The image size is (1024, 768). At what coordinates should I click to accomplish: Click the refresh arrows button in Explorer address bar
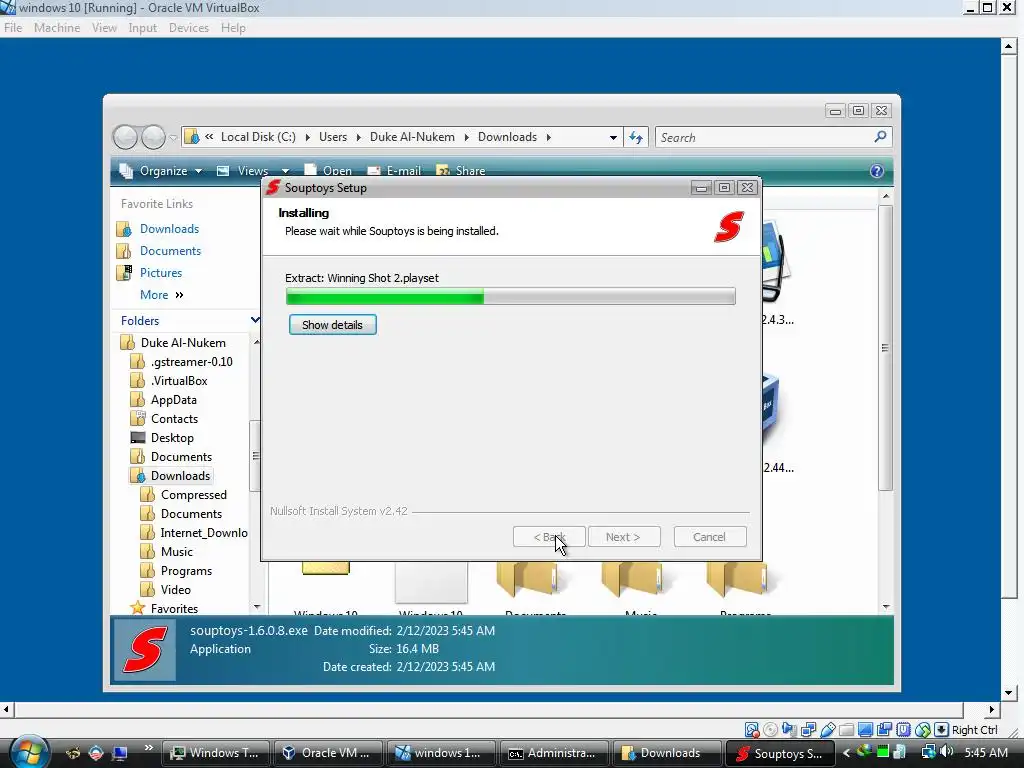tap(635, 137)
